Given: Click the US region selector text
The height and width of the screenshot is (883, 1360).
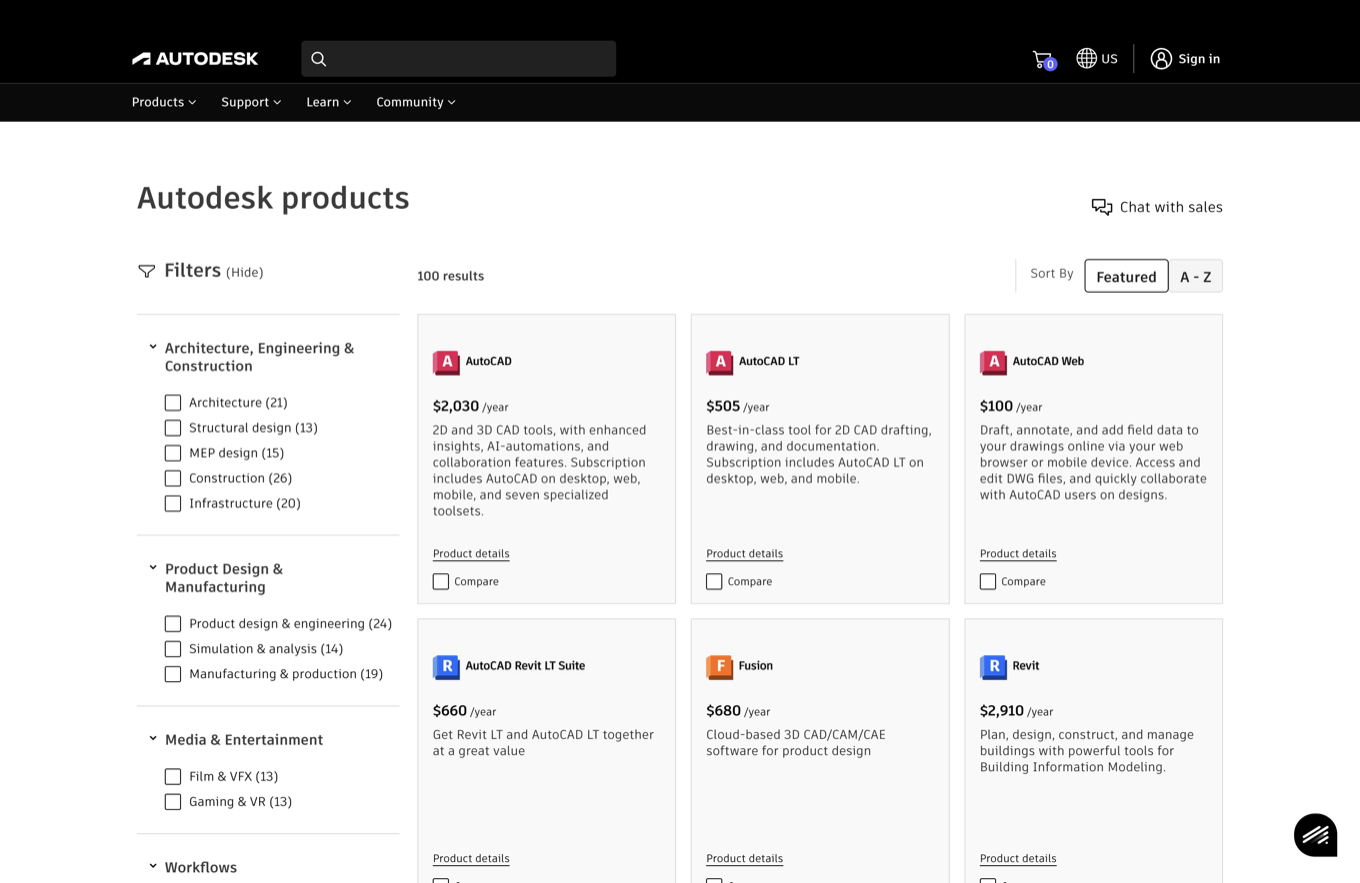Looking at the screenshot, I should click(x=1109, y=59).
